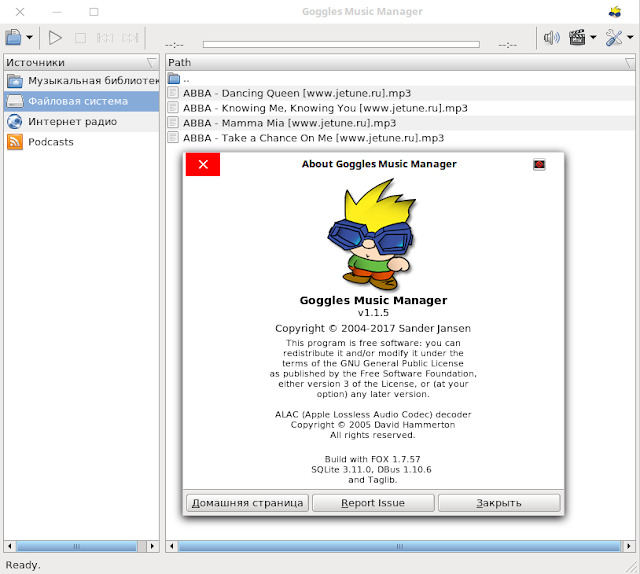
Task: Stop playback with the Stop button
Action: [80, 38]
